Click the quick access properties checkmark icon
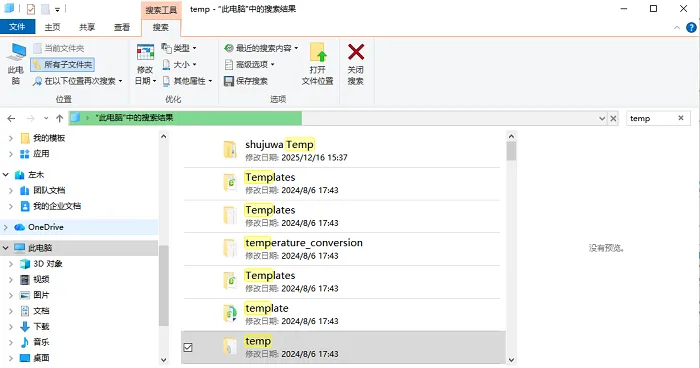This screenshot has width=700, height=368. [x=31, y=8]
